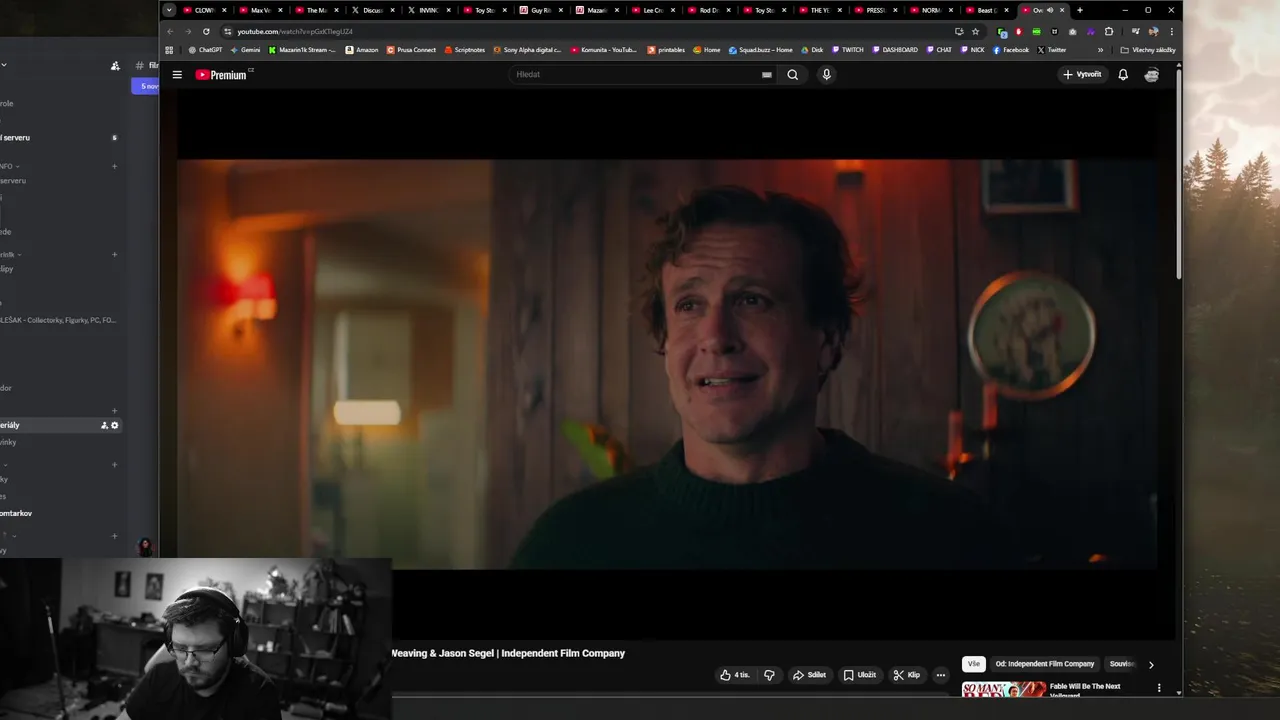Open the TWITCH bookmark
The image size is (1280, 720).
point(847,50)
